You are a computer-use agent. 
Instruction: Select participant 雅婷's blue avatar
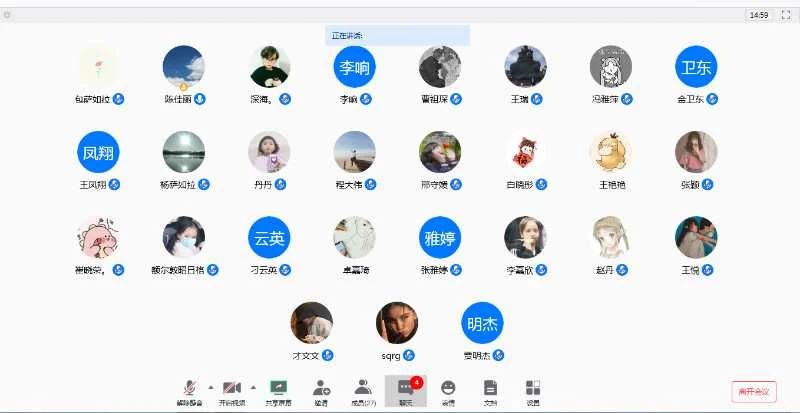(440, 238)
